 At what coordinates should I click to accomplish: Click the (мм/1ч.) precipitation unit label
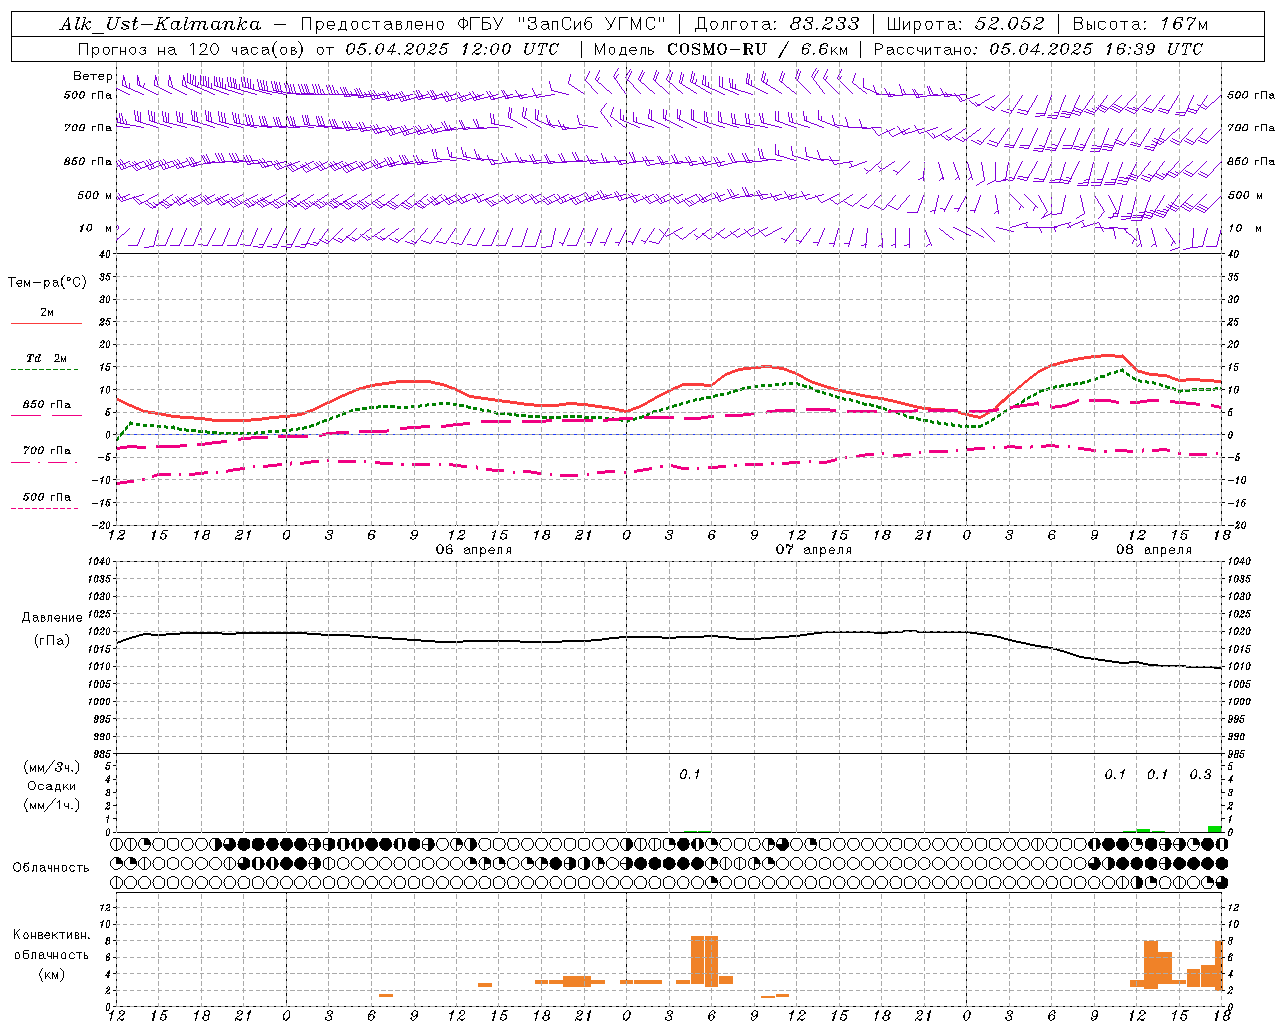click(x=52, y=805)
